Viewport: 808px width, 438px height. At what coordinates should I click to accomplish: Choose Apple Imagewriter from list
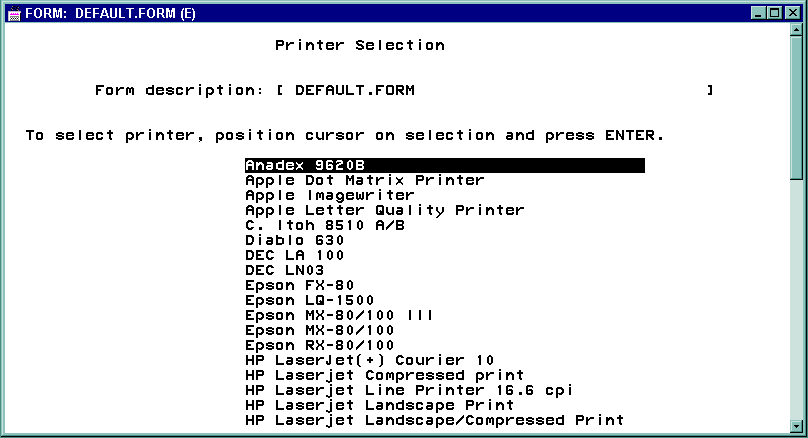coord(329,195)
